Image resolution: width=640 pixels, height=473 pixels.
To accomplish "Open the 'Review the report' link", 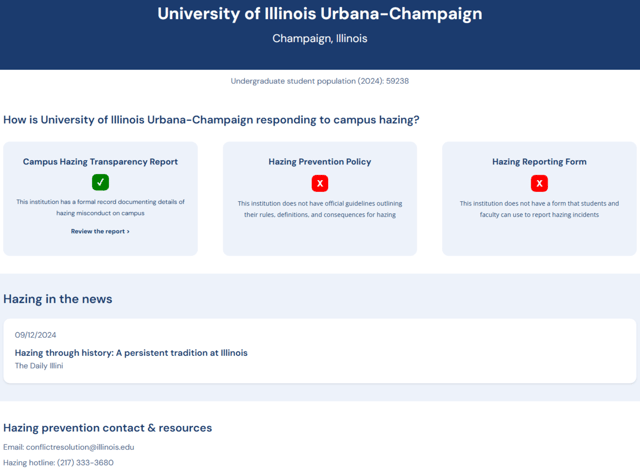I will pyautogui.click(x=100, y=231).
